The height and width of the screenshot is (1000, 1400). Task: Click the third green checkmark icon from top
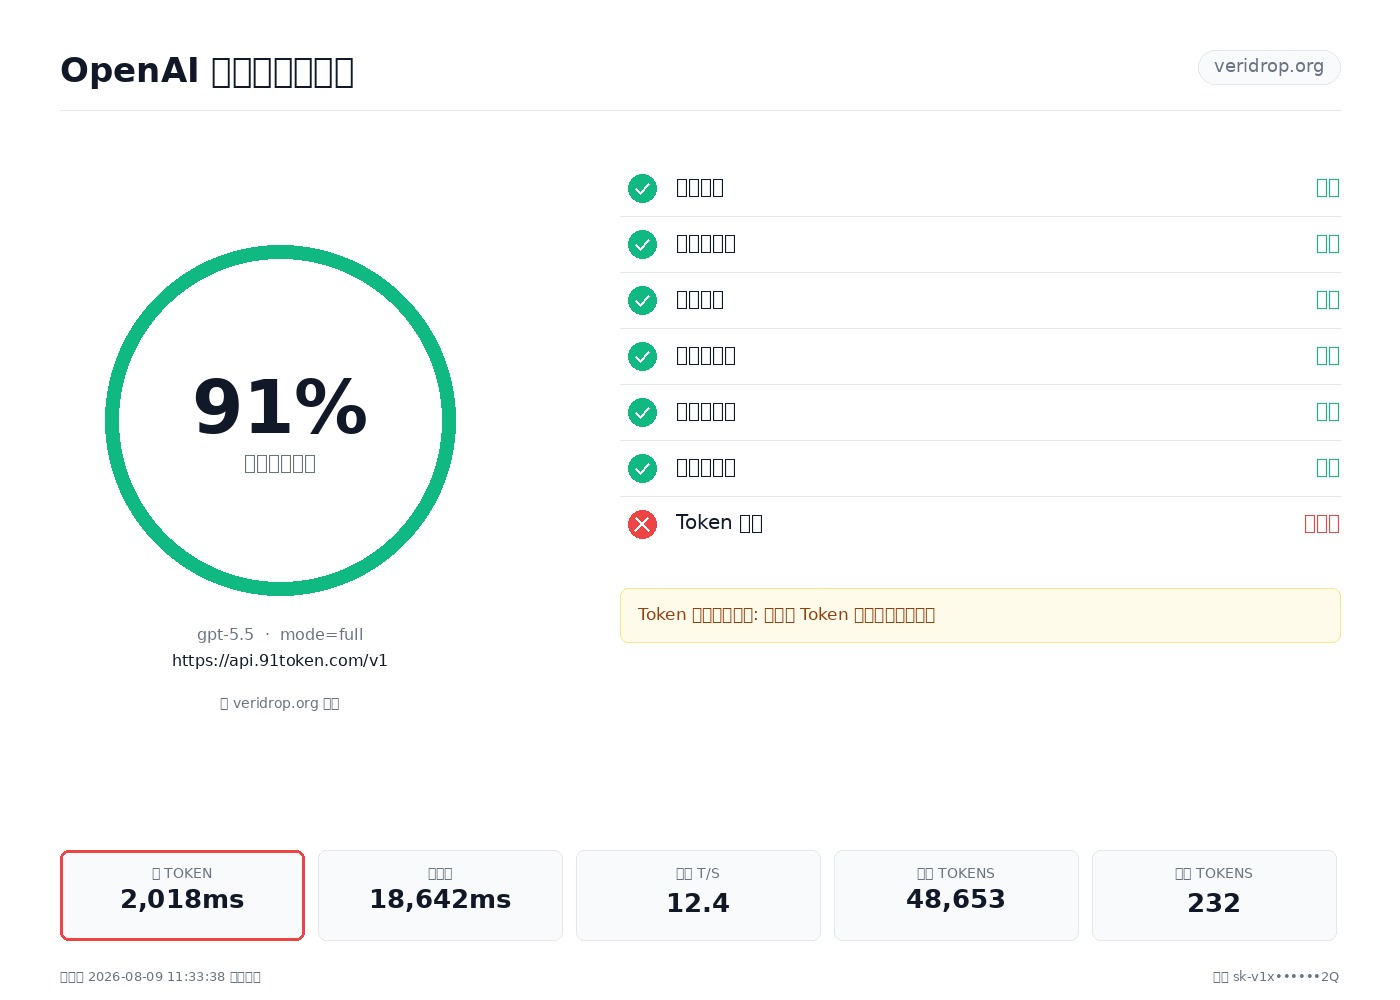[x=642, y=300]
